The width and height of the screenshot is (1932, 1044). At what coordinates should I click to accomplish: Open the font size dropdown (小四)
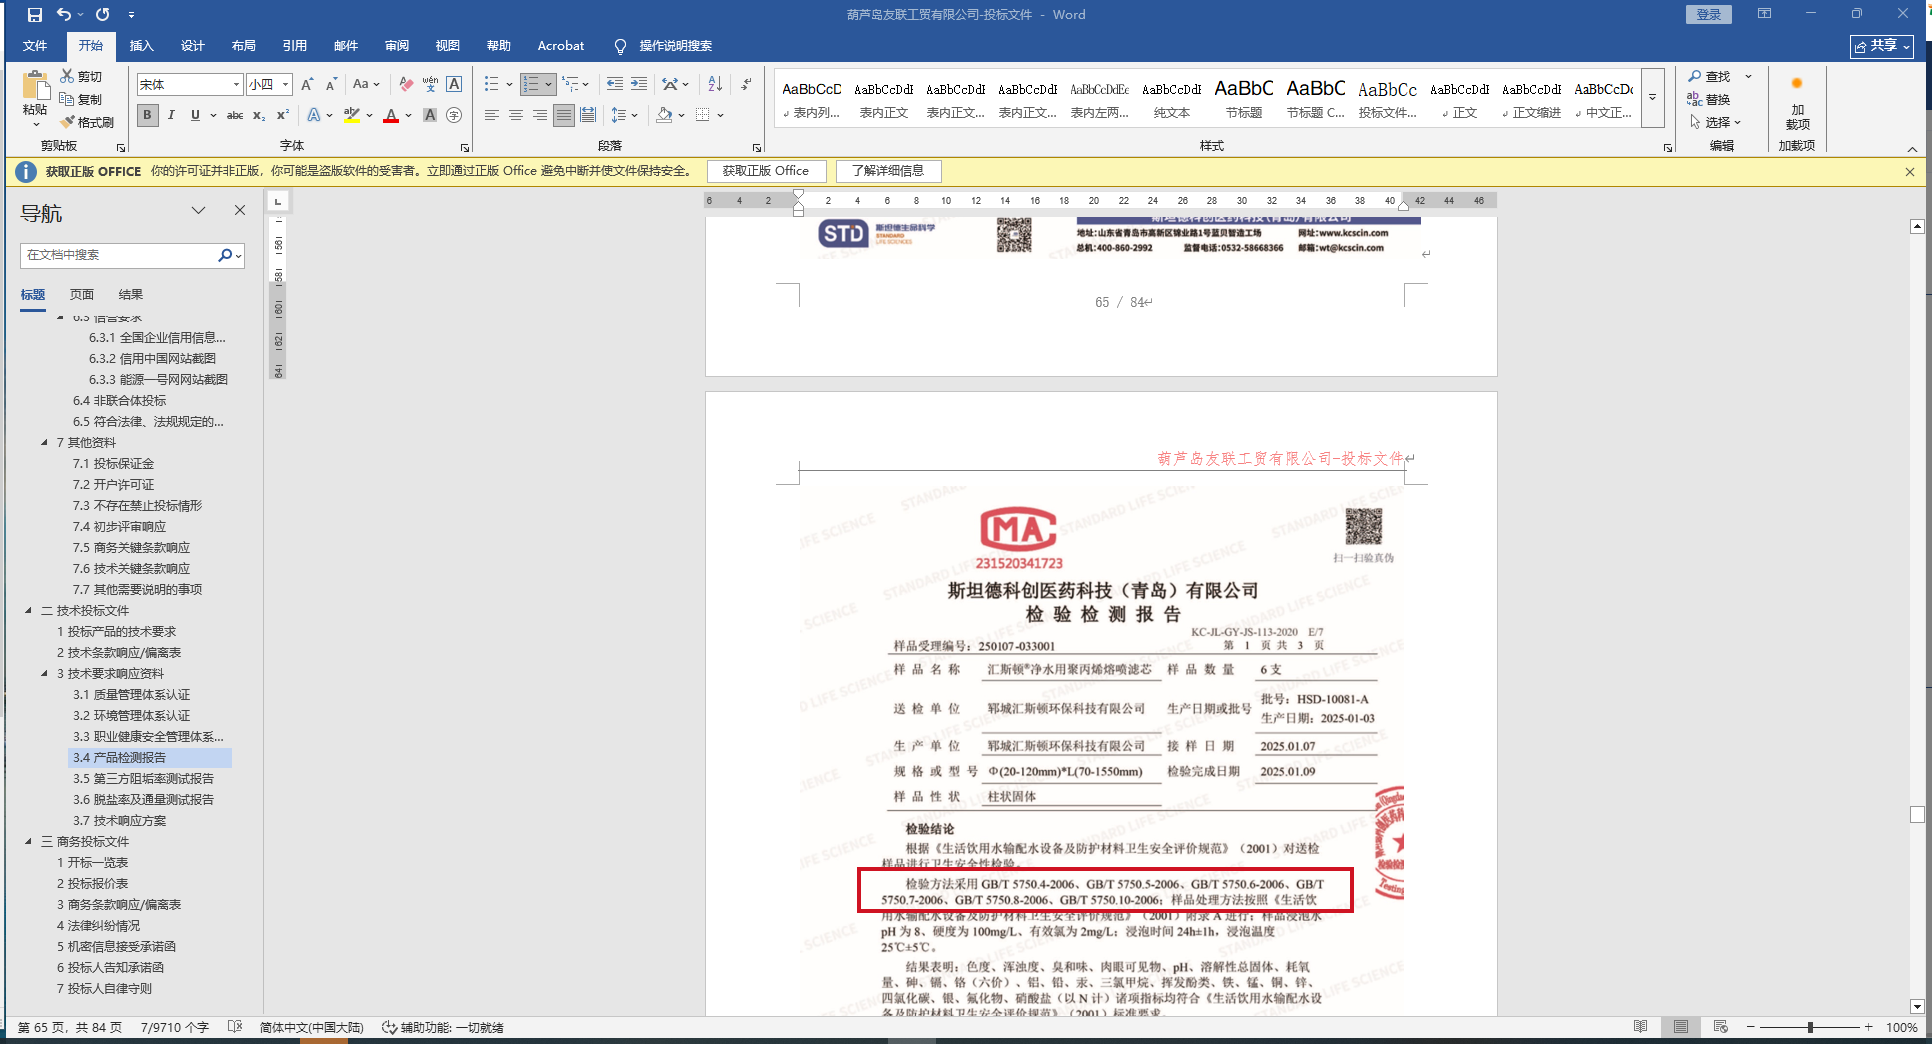point(285,85)
